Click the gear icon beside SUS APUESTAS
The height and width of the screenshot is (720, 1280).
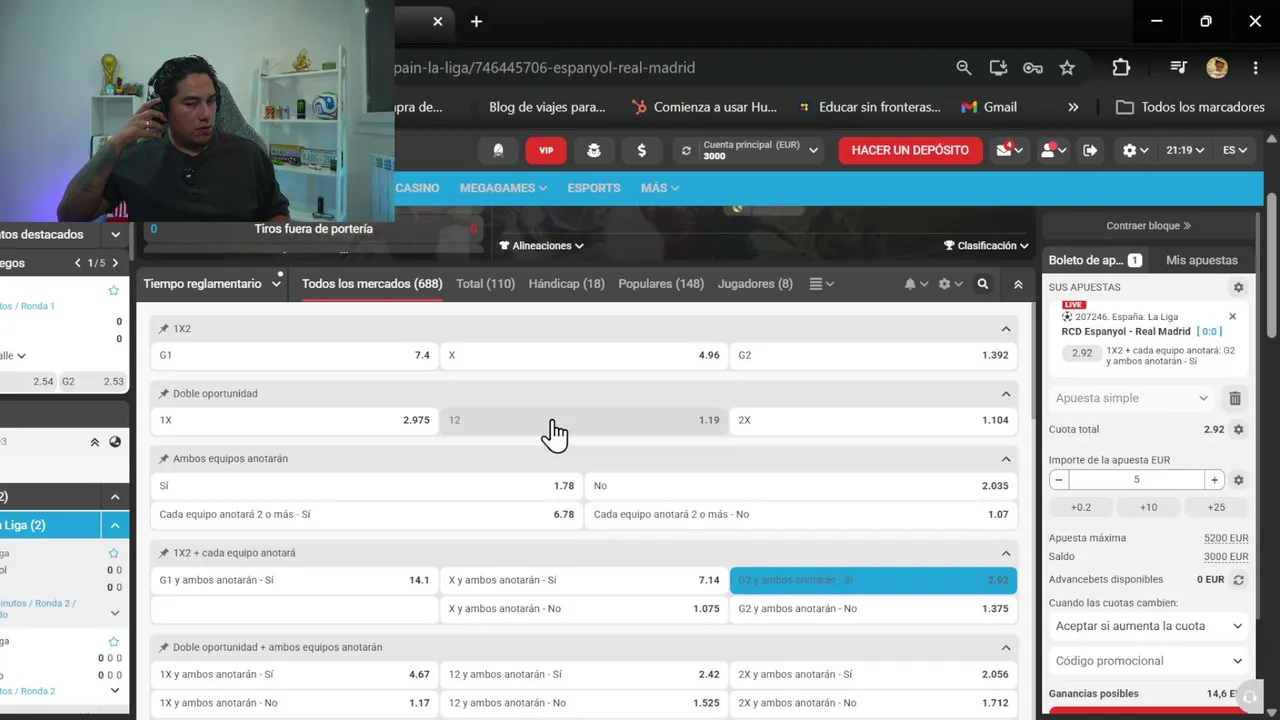coord(1238,287)
